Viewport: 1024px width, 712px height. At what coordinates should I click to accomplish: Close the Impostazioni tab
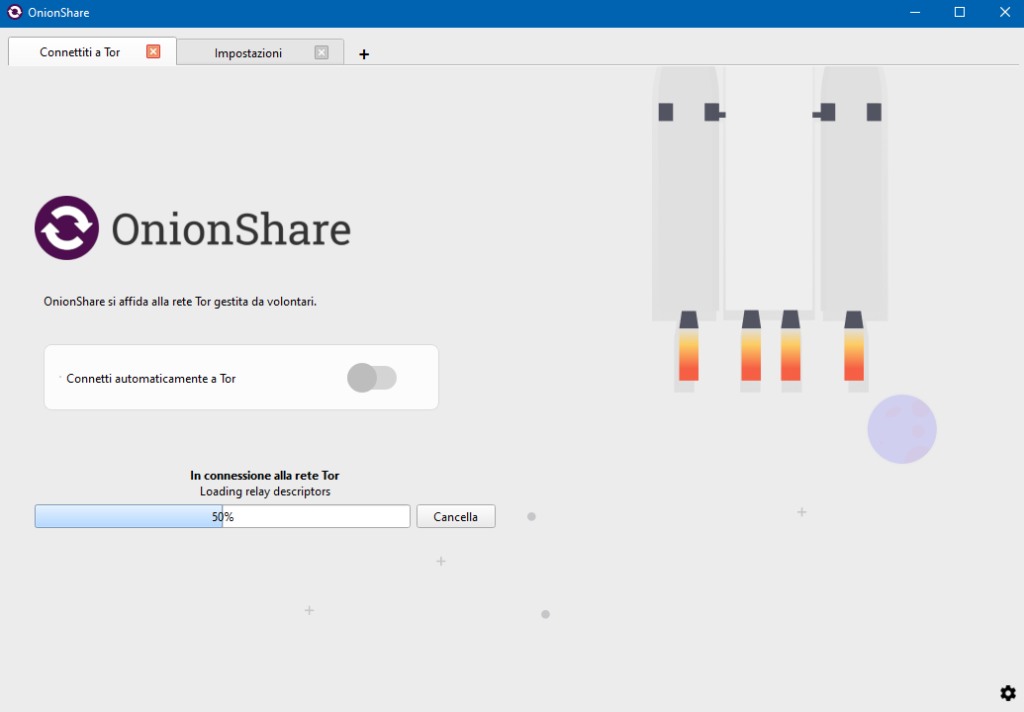click(x=321, y=53)
